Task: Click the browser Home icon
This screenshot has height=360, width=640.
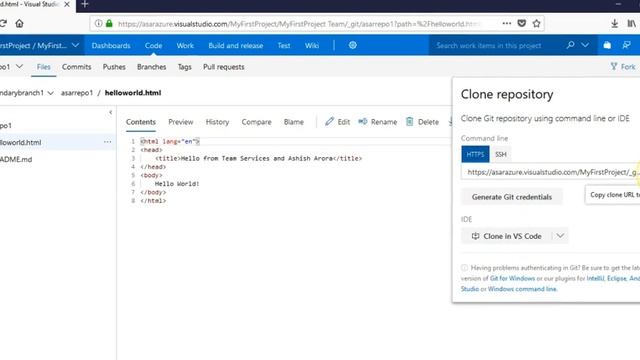Action: click(x=19, y=23)
